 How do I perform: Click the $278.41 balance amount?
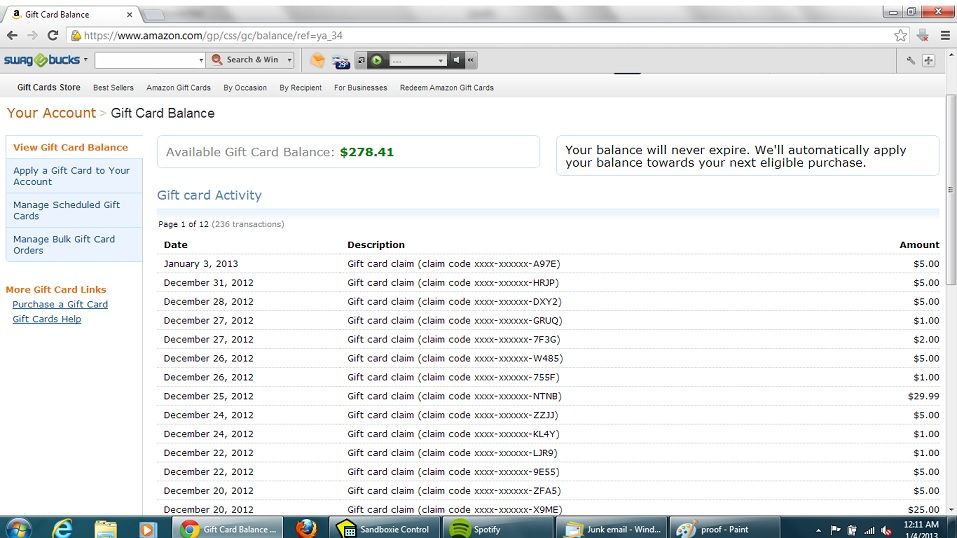click(x=367, y=152)
